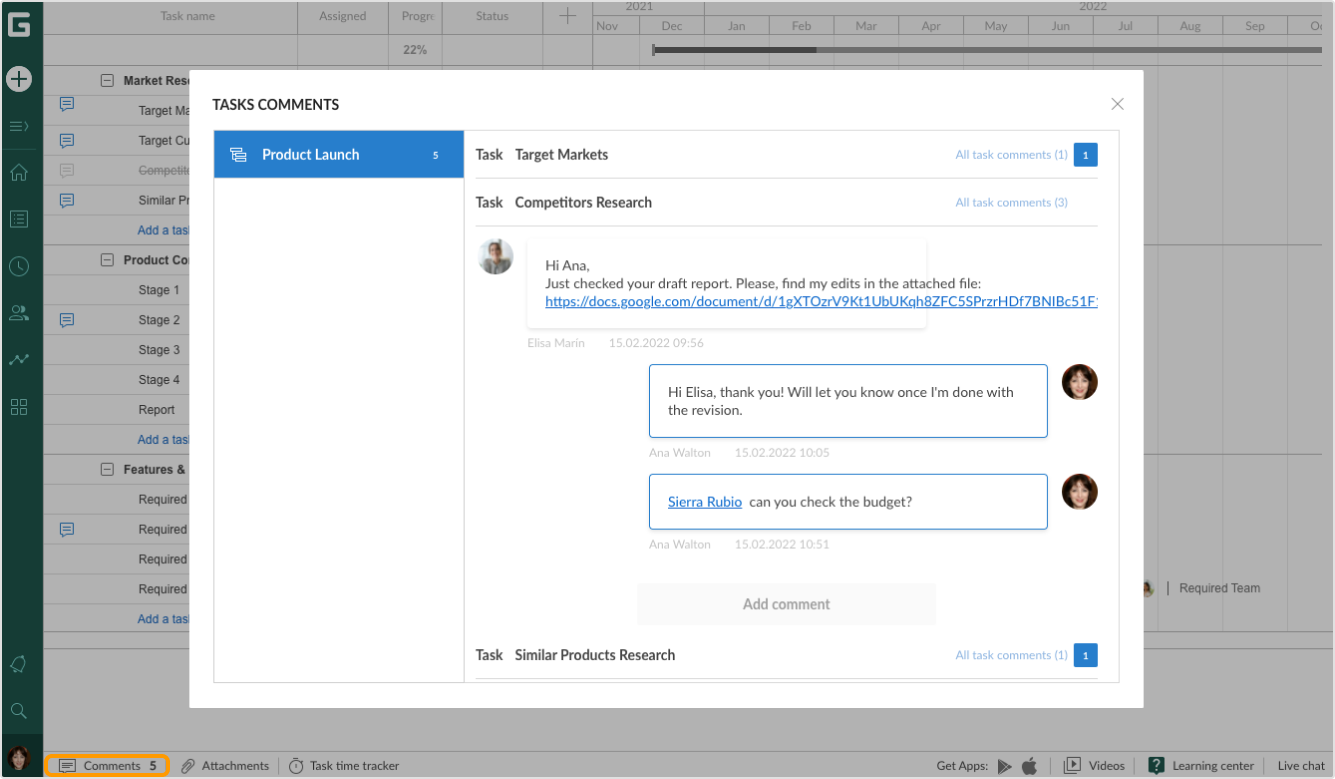Open Live chat

point(1301,766)
